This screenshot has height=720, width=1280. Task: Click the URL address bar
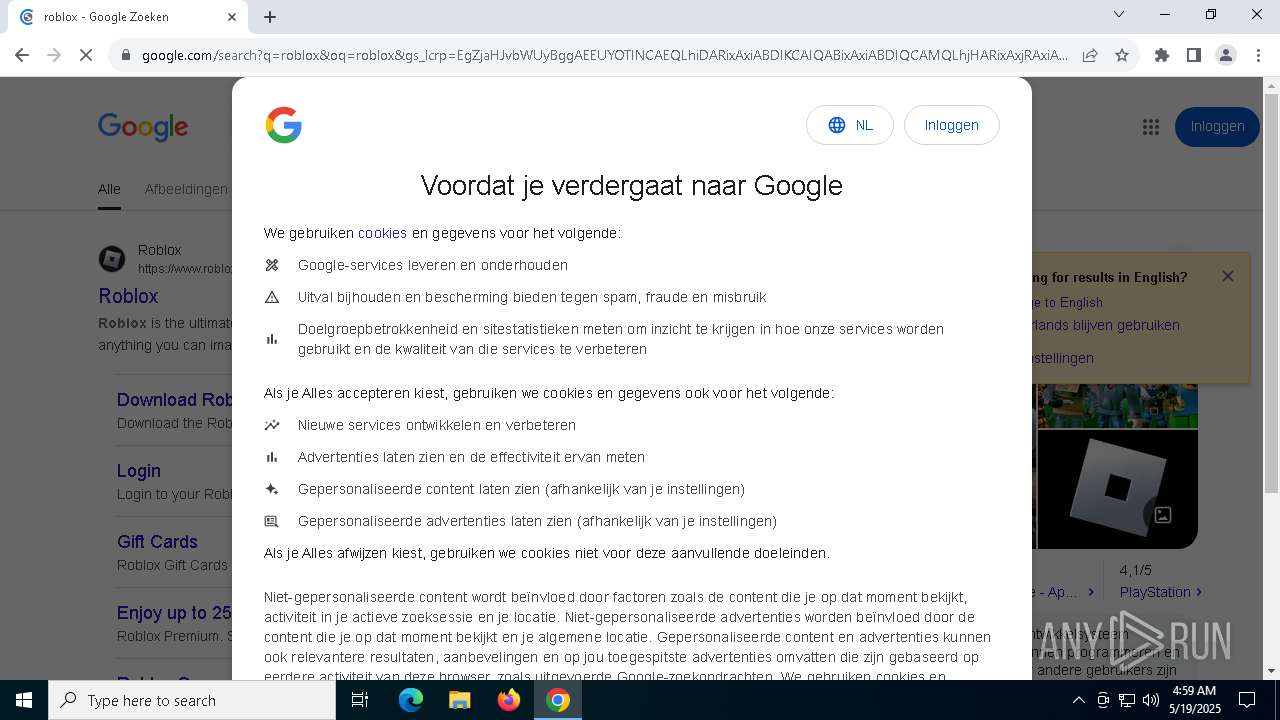[x=605, y=55]
